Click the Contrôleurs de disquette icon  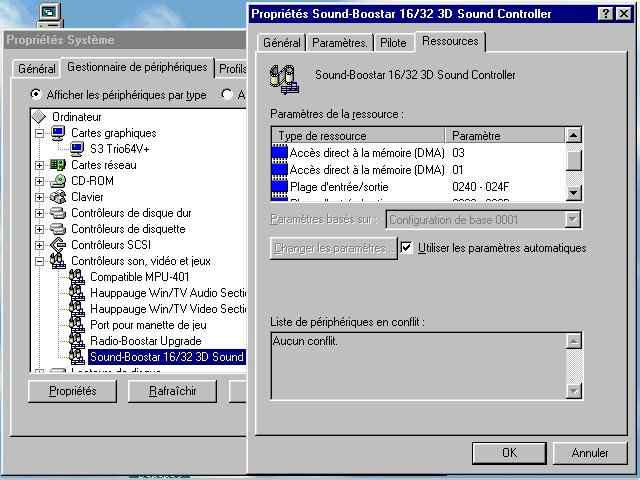(58, 229)
